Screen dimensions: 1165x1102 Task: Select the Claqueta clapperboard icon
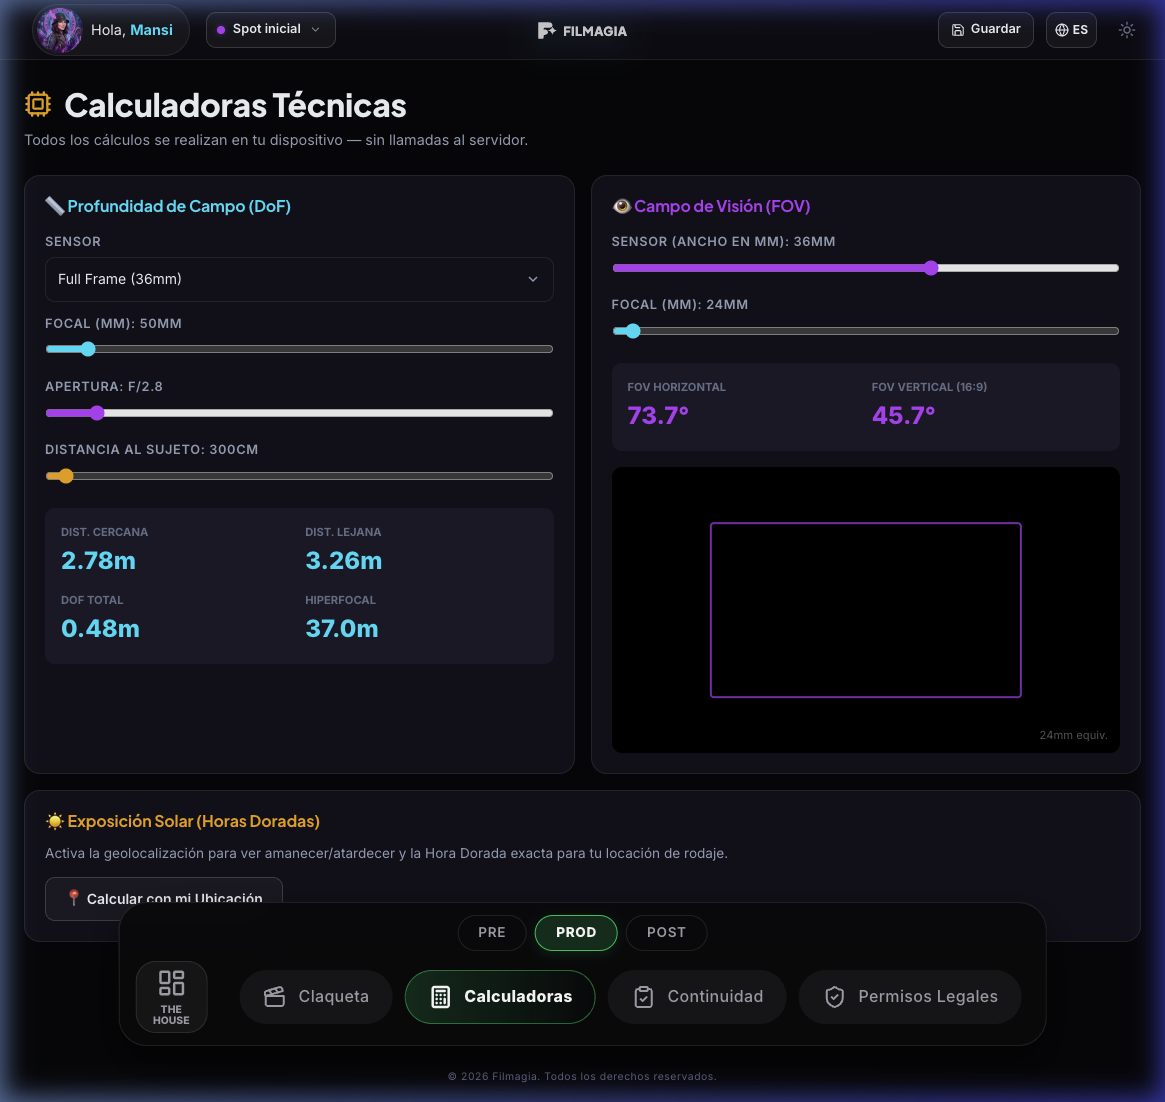274,996
